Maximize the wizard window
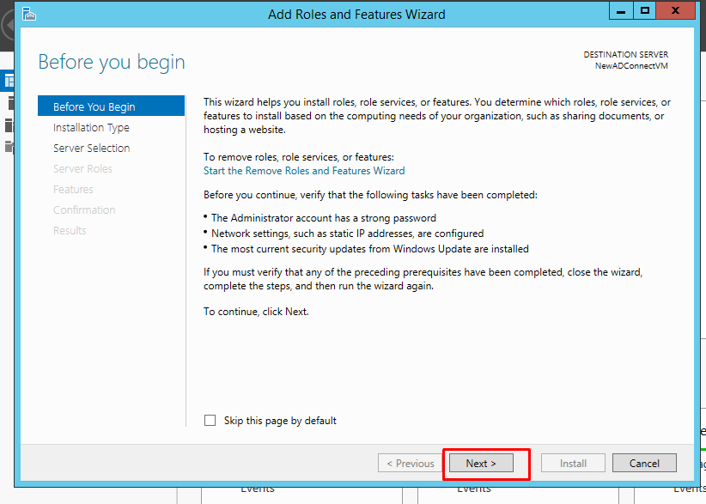The image size is (706, 504). pyautogui.click(x=646, y=12)
